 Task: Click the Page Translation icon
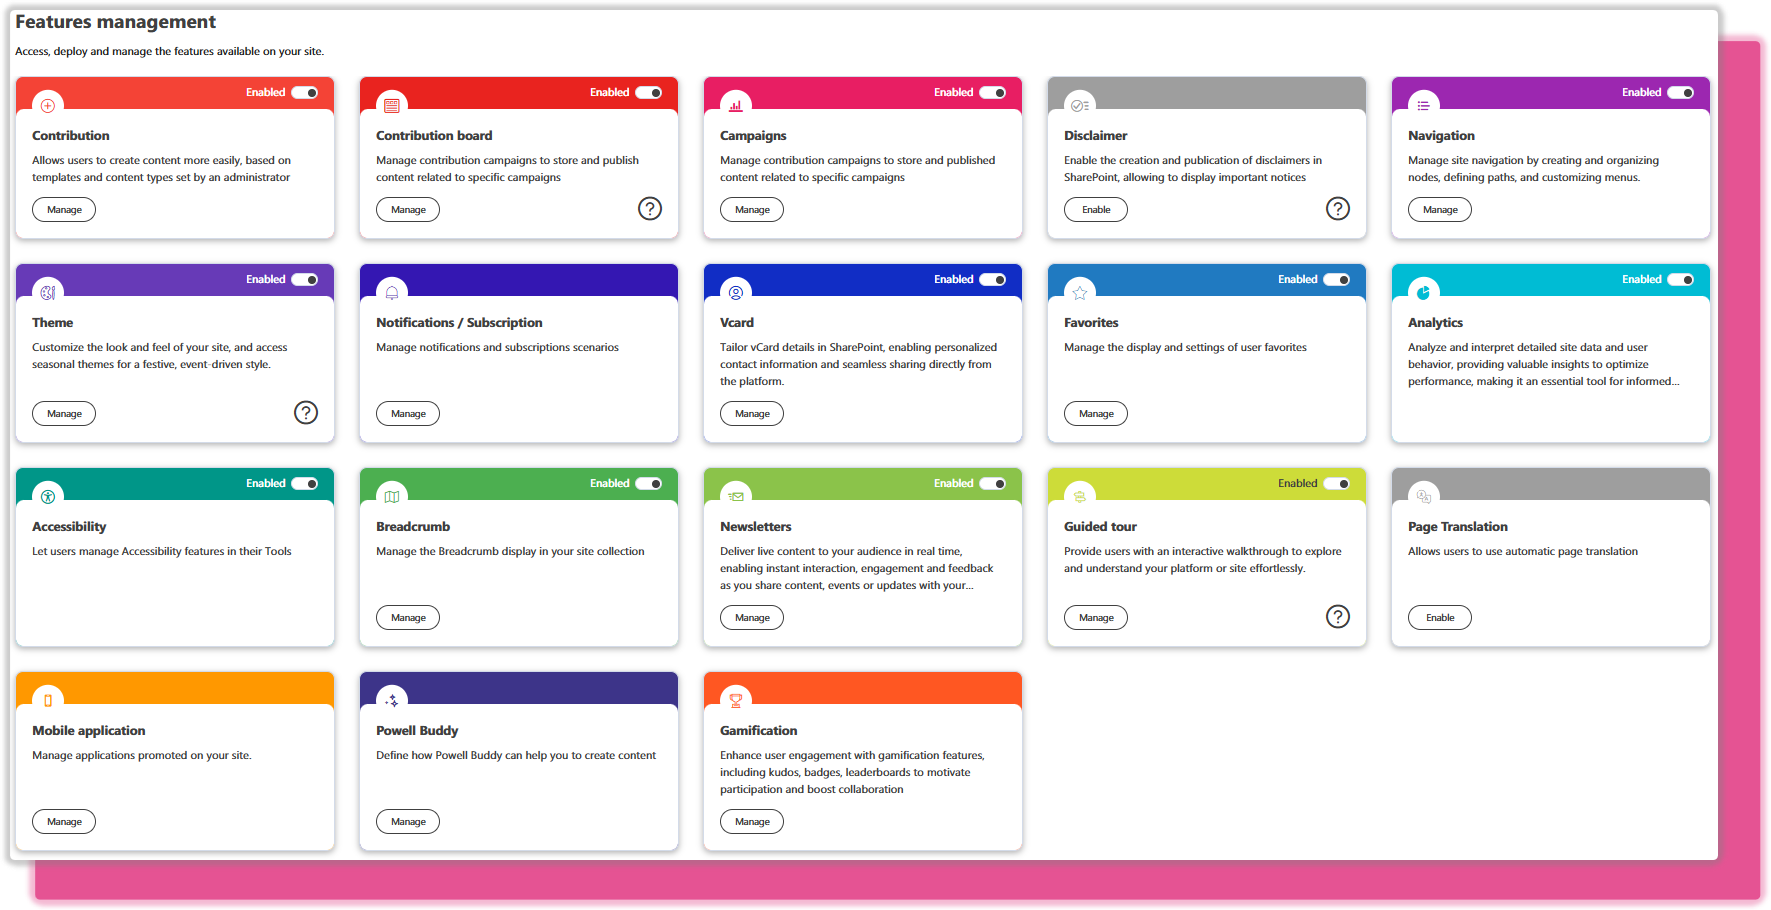1424,496
